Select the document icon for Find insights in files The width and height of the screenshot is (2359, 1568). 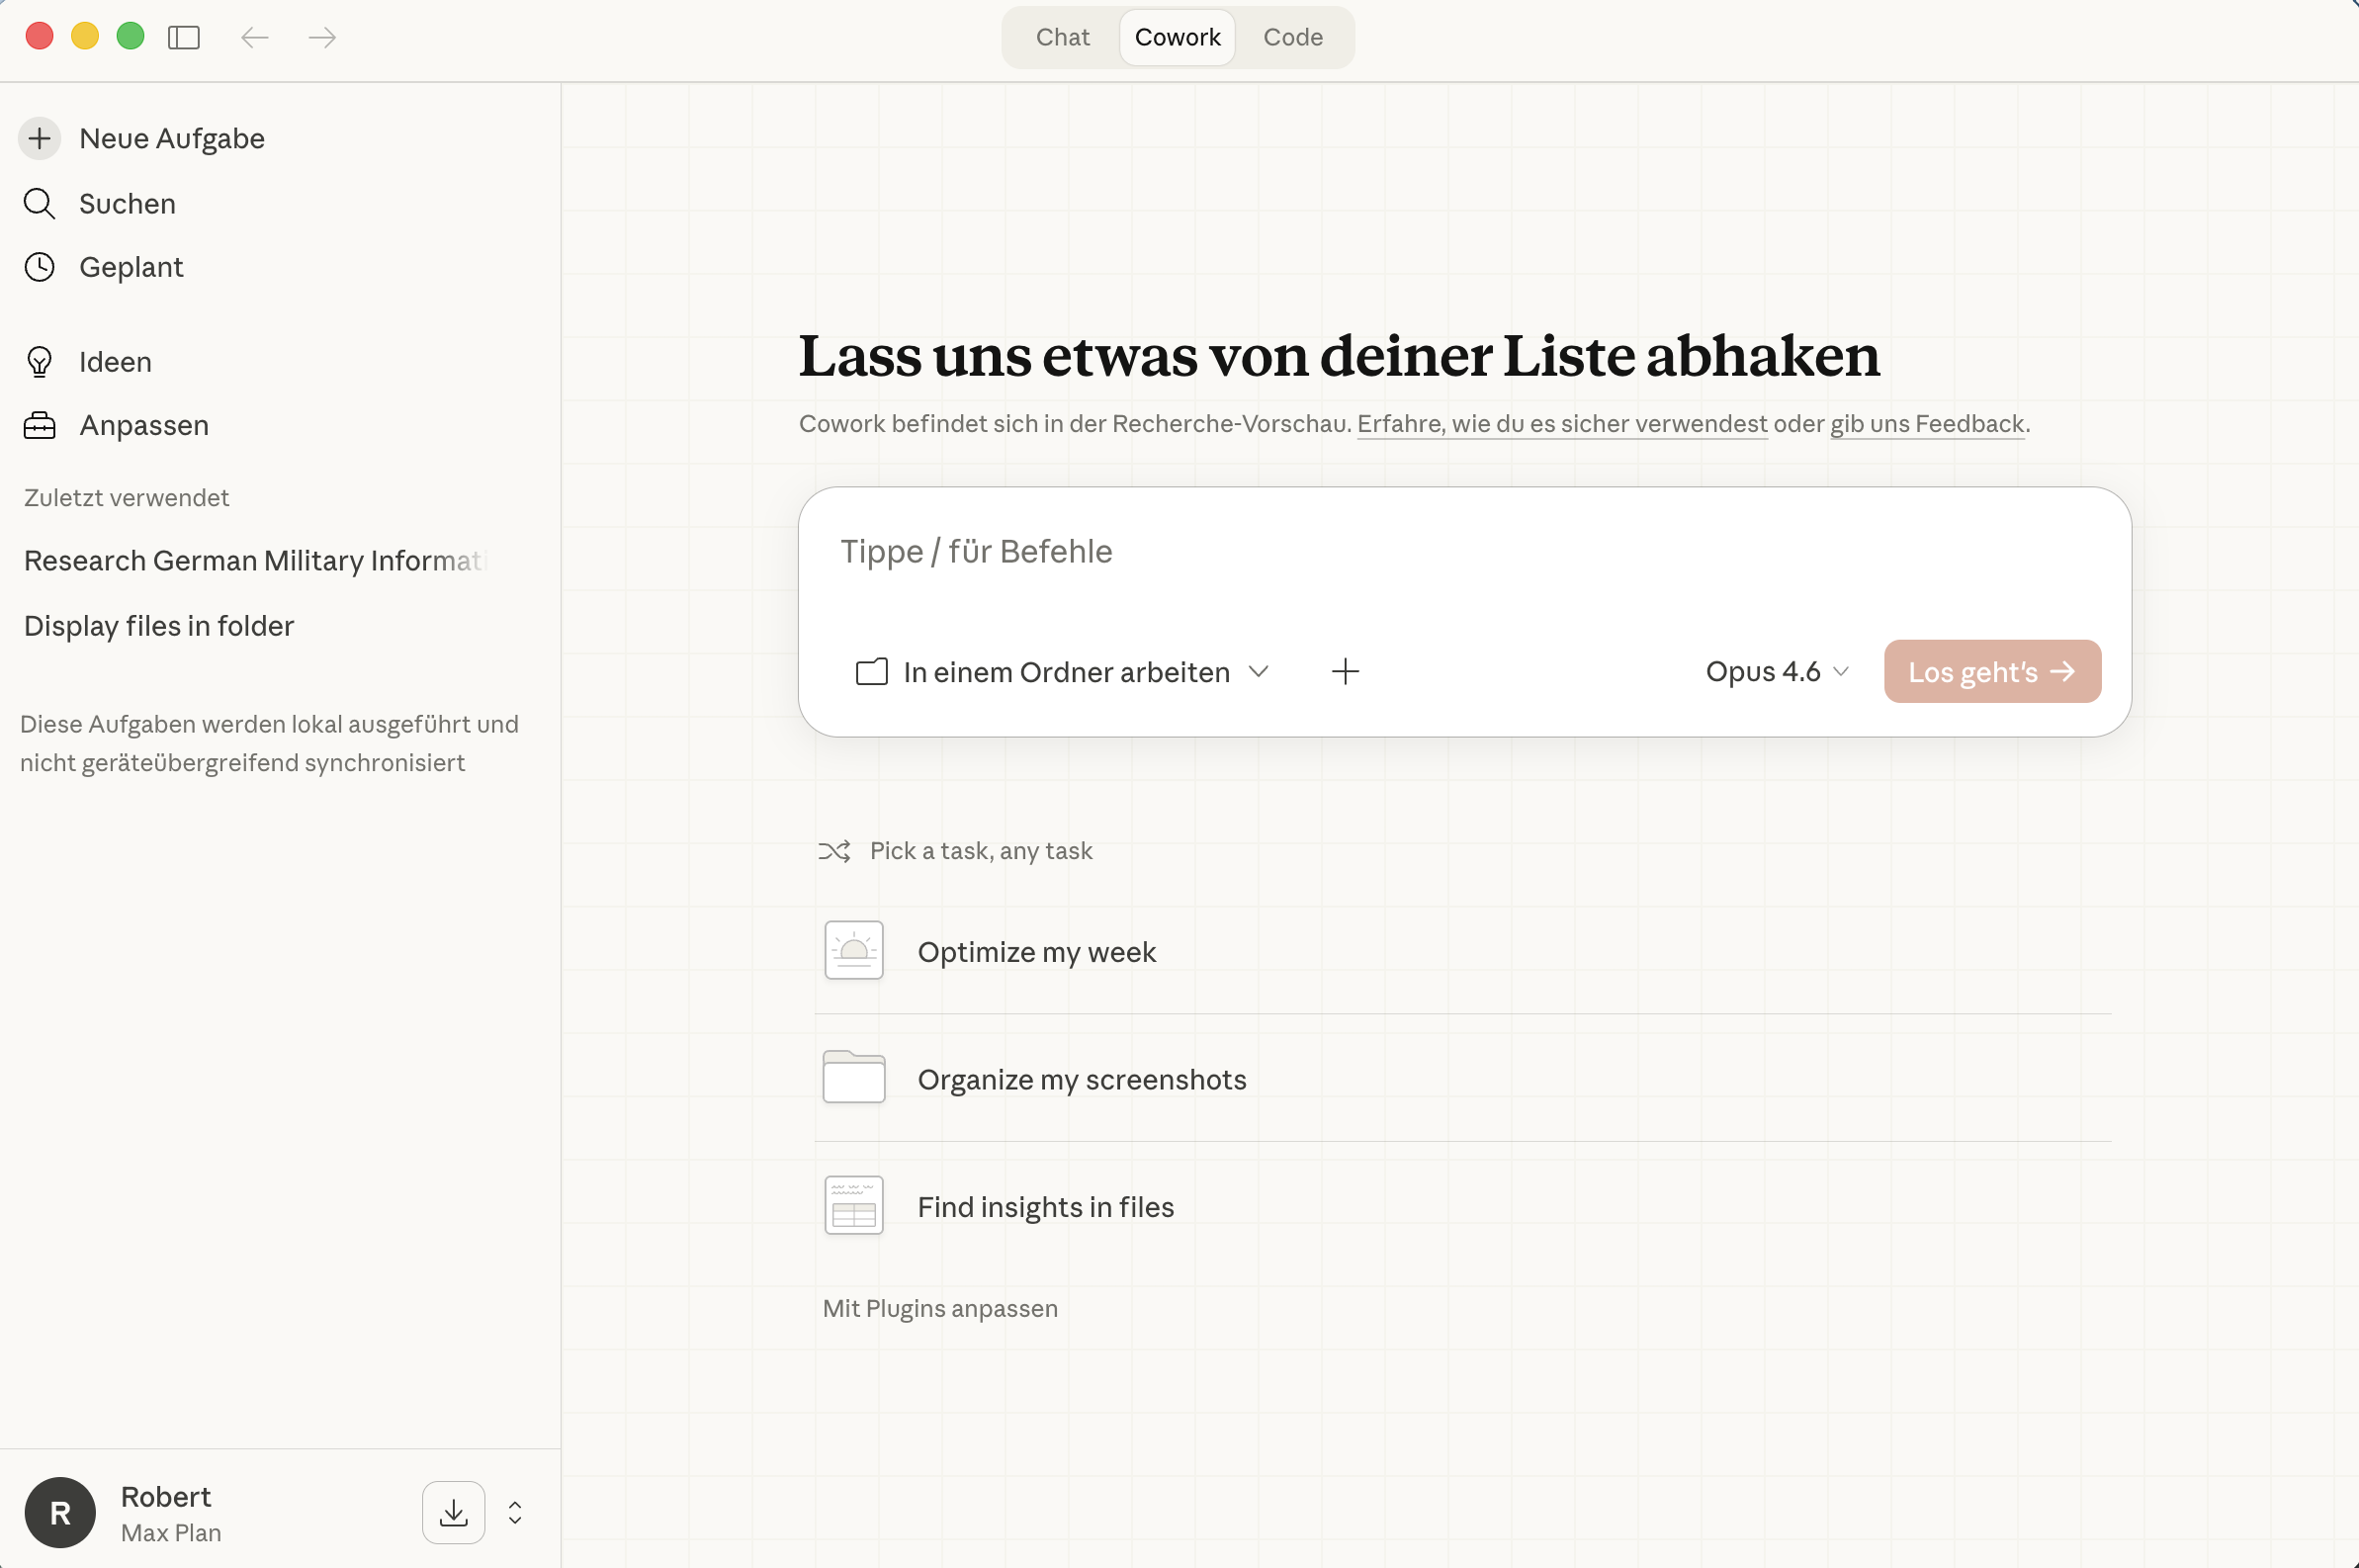coord(852,1205)
